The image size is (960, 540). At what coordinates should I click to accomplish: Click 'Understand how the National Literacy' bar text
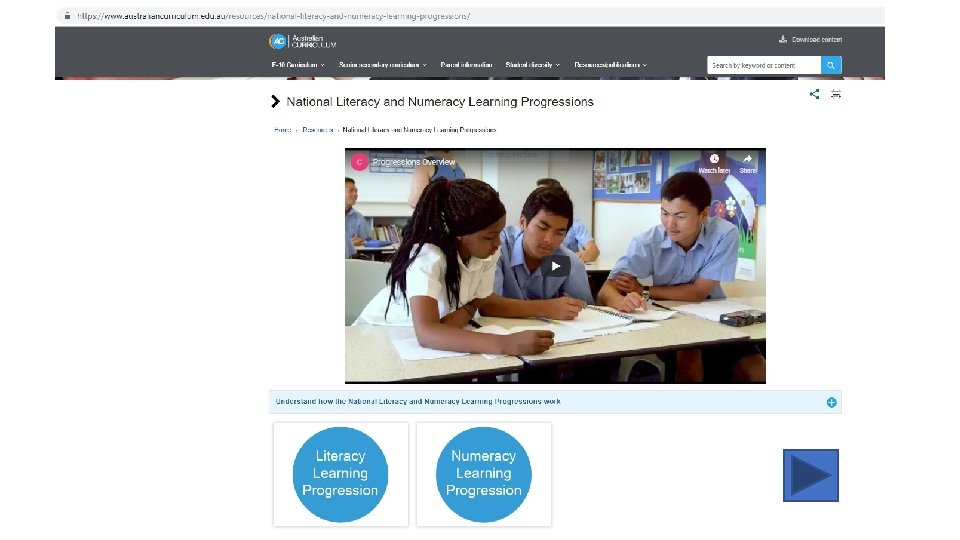[x=418, y=402]
